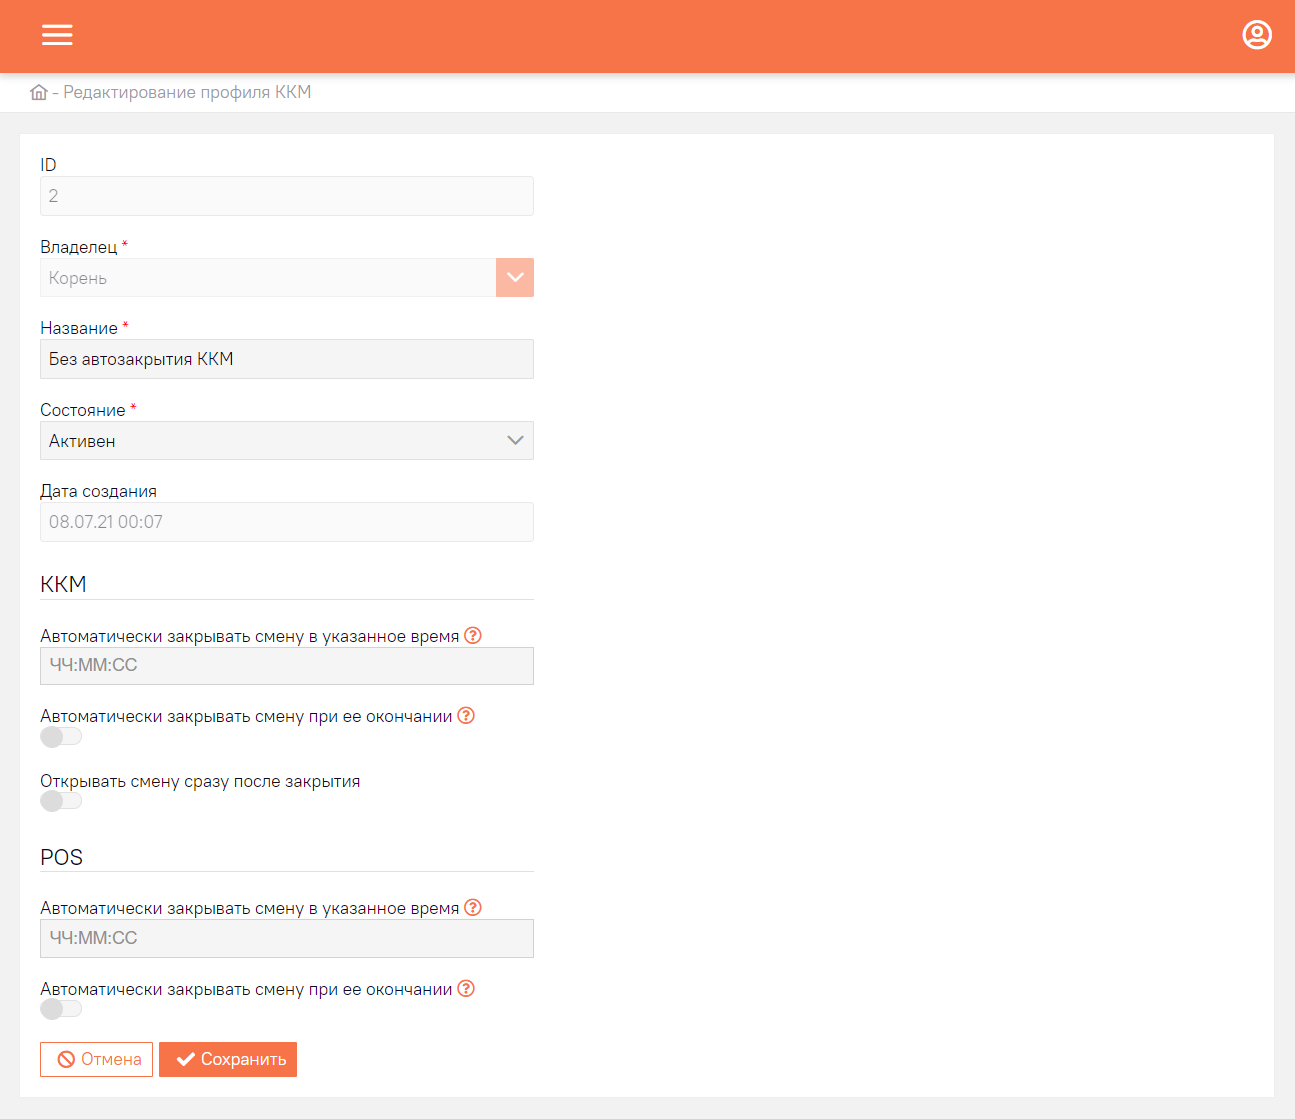Focus the KKM auto-close time input
The image size is (1295, 1119).
[286, 666]
